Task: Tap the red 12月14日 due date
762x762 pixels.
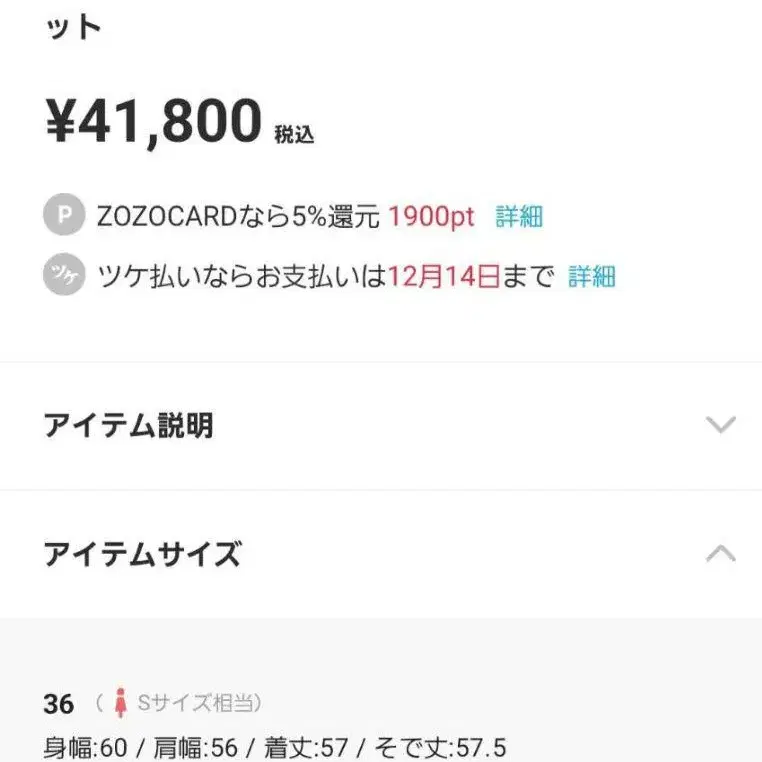Action: 443,276
